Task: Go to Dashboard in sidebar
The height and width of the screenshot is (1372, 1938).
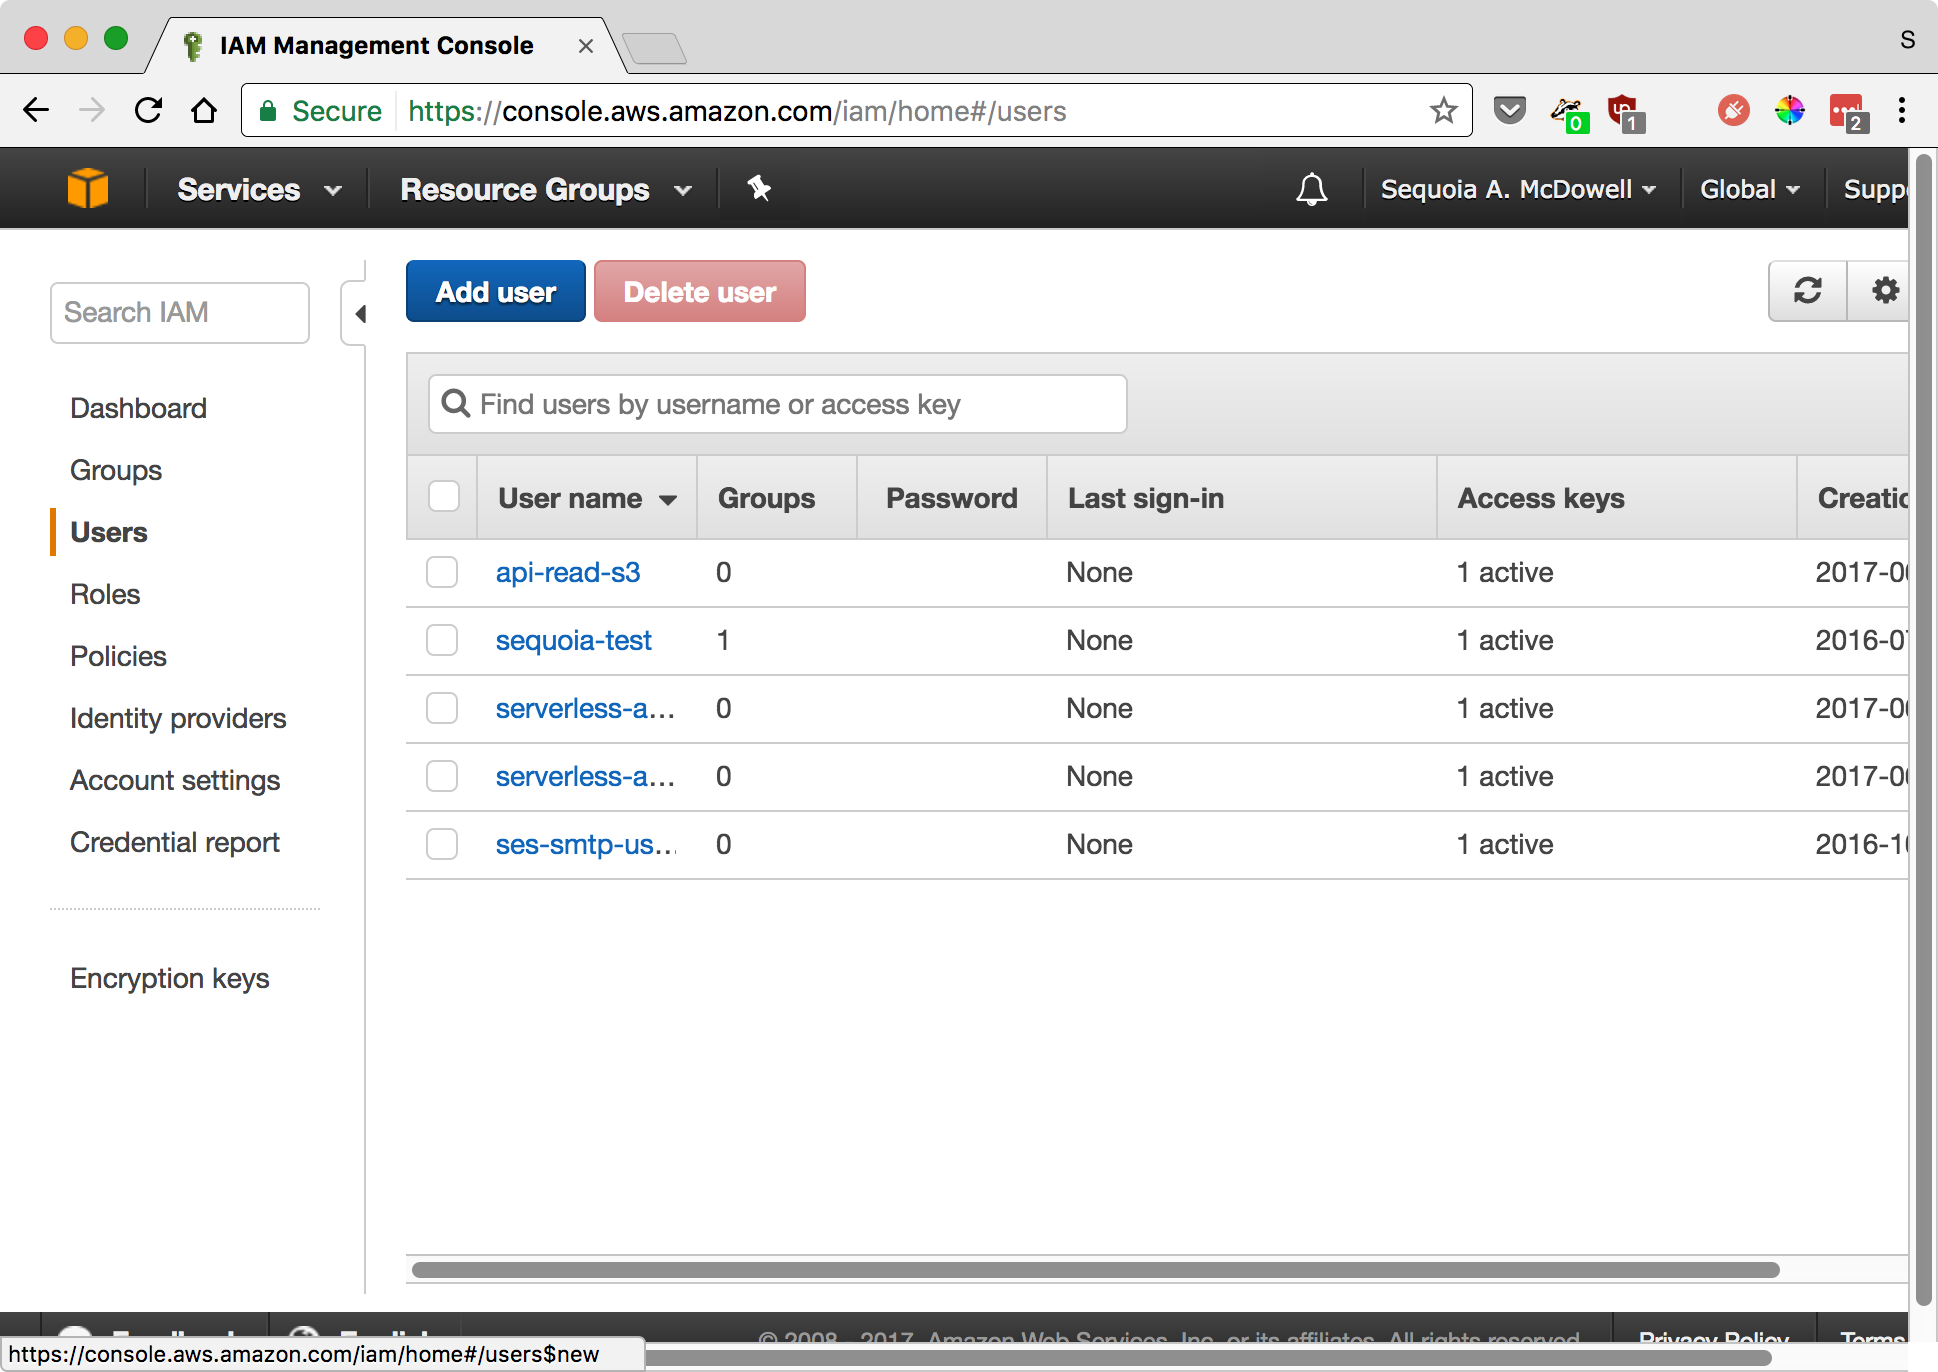Action: click(x=138, y=408)
